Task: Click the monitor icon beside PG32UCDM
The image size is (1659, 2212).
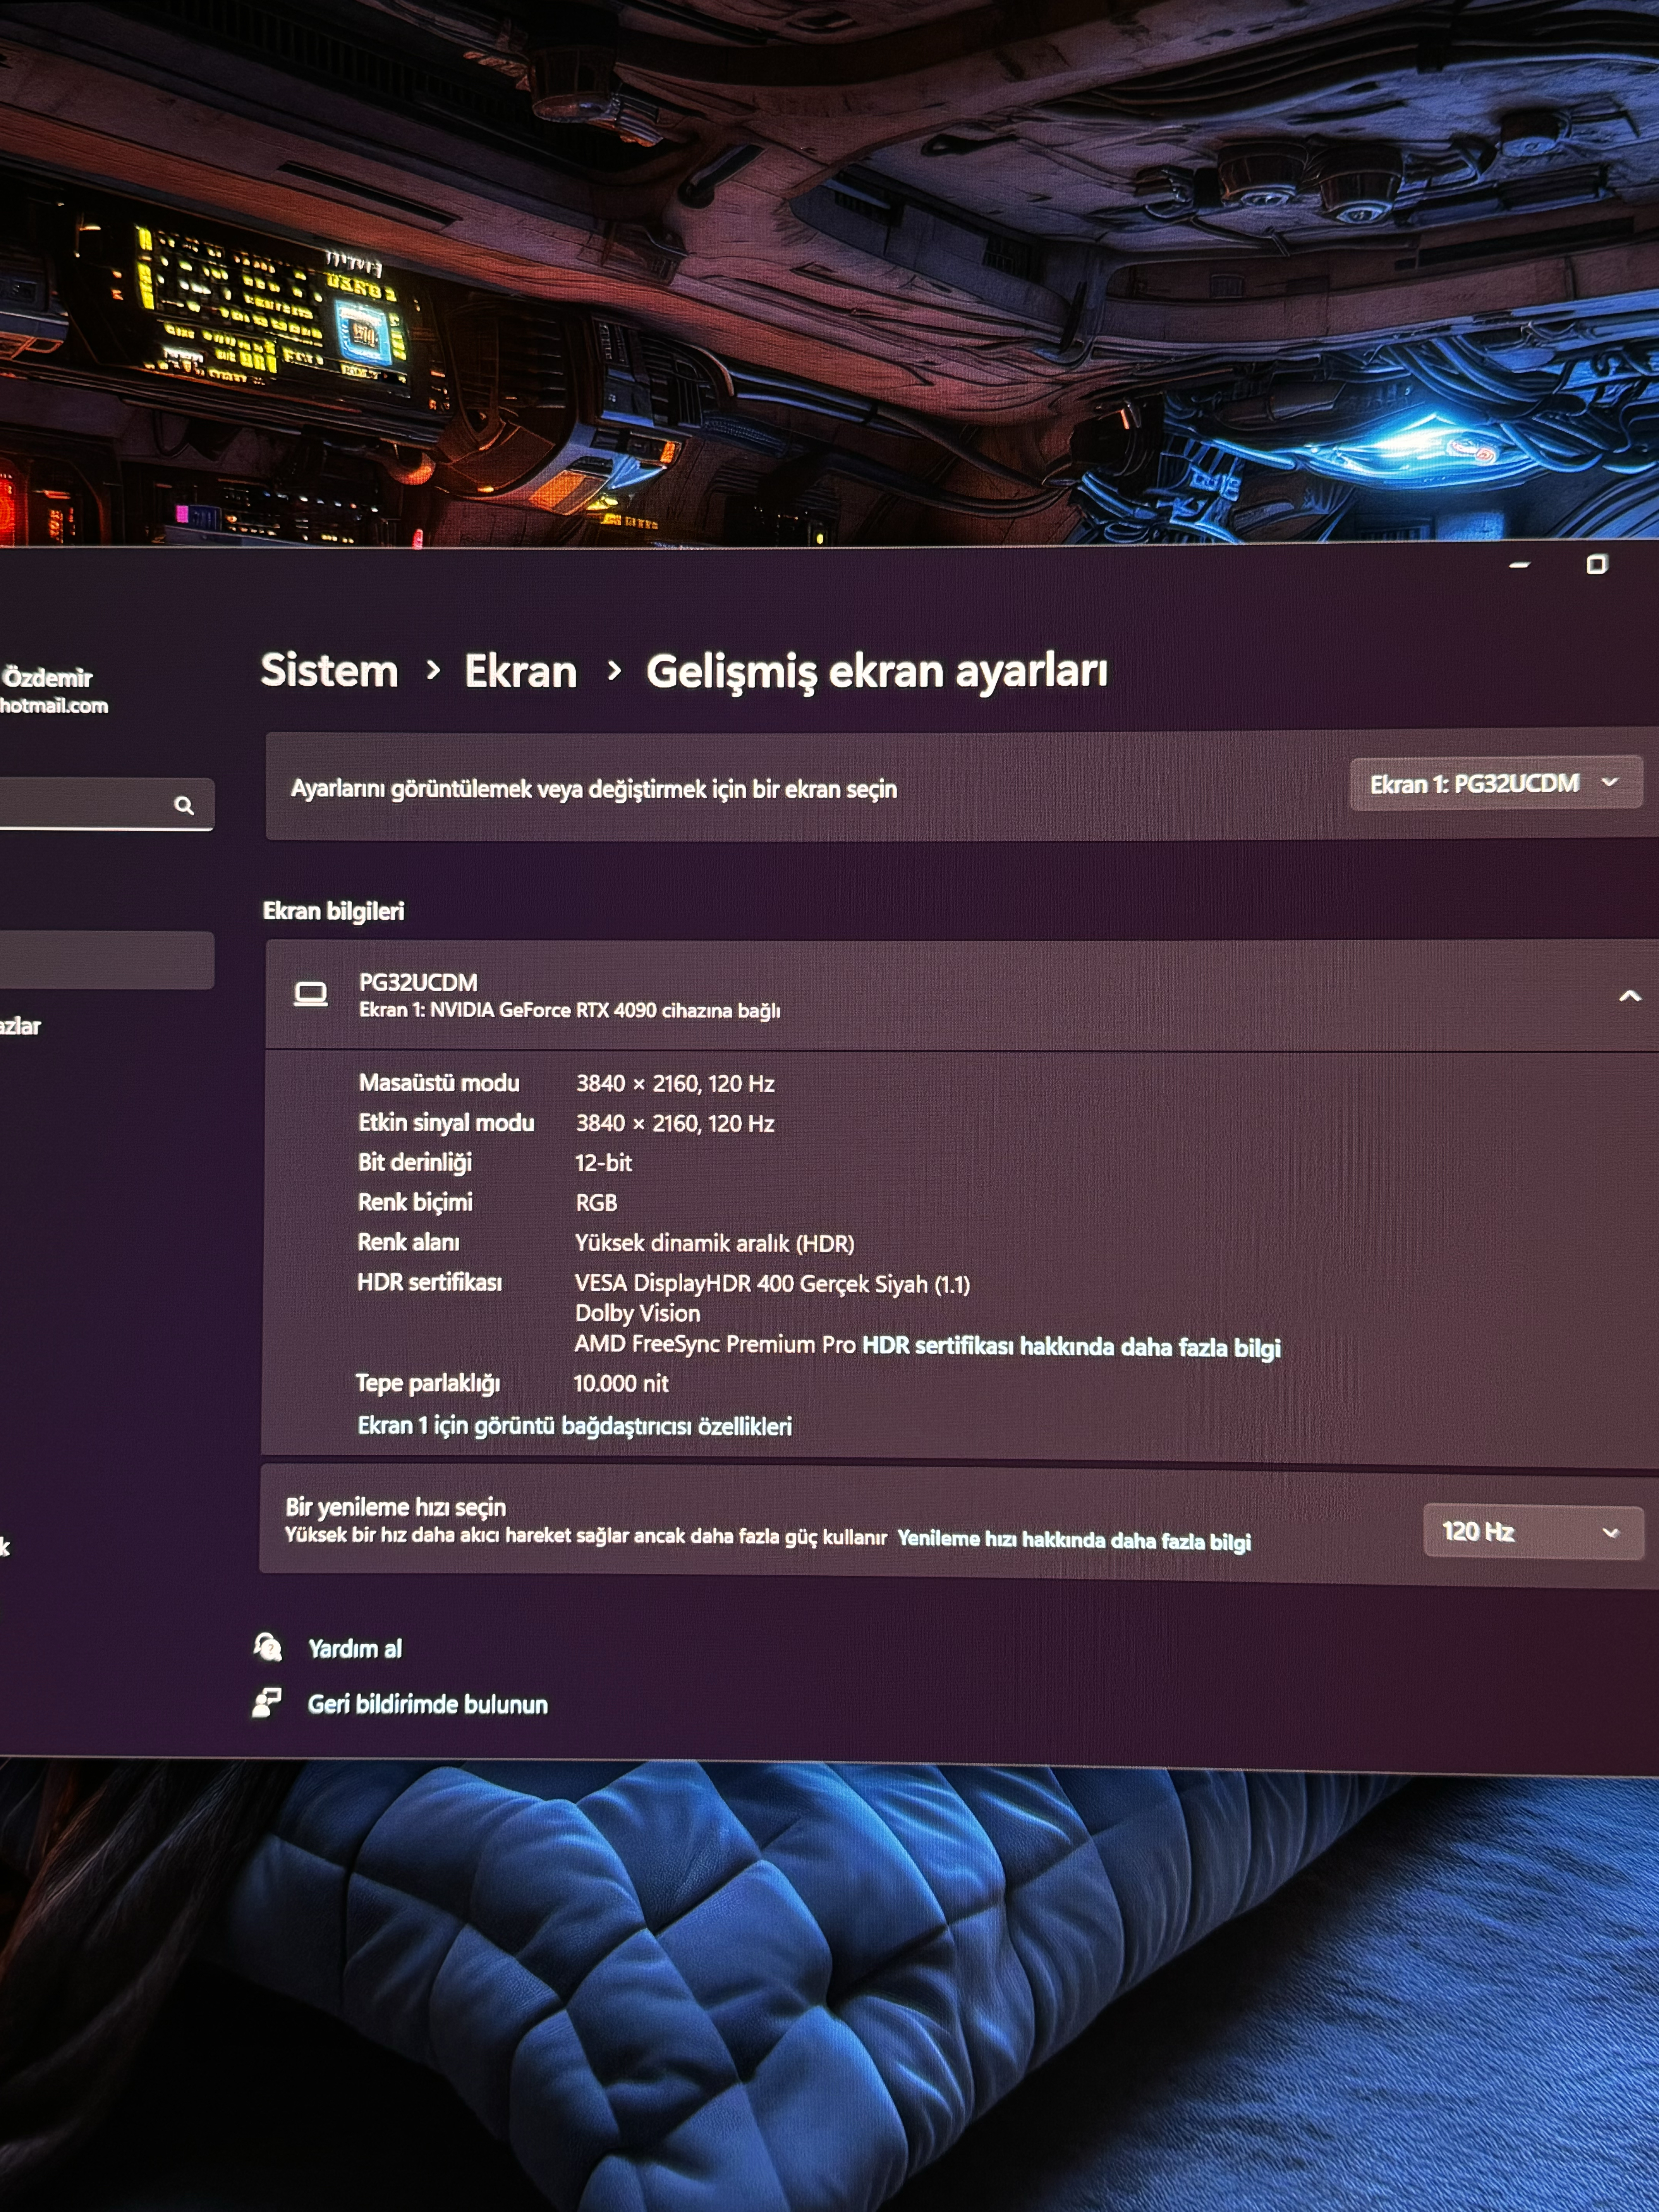Action: point(311,994)
